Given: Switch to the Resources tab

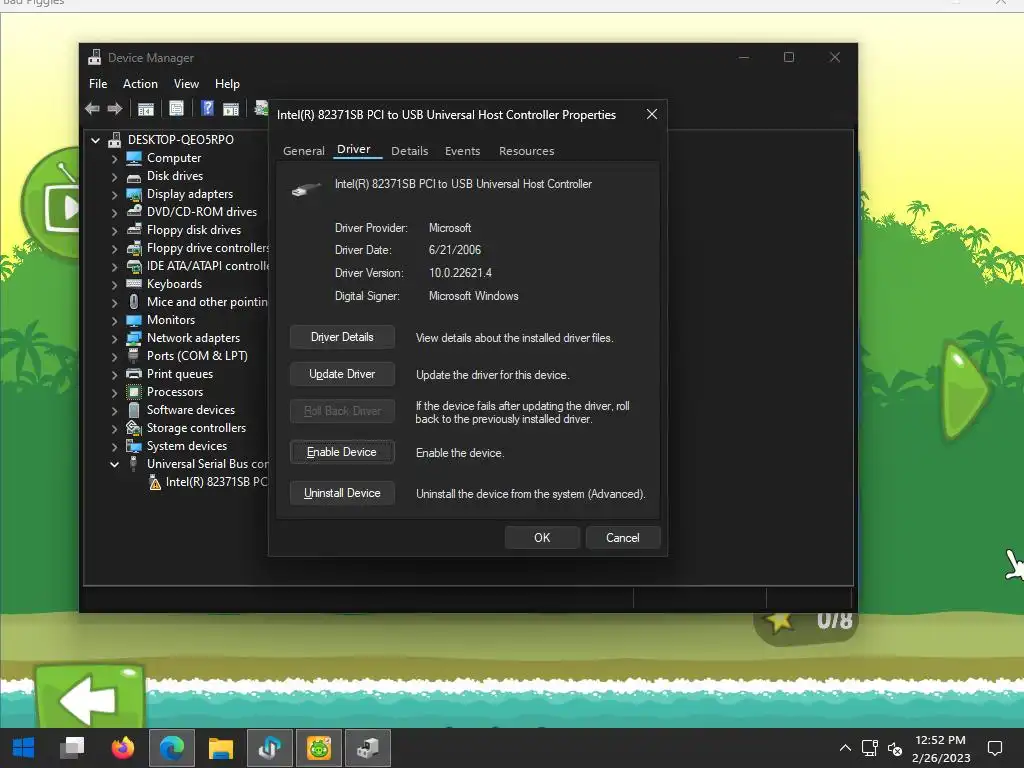Looking at the screenshot, I should pos(526,151).
